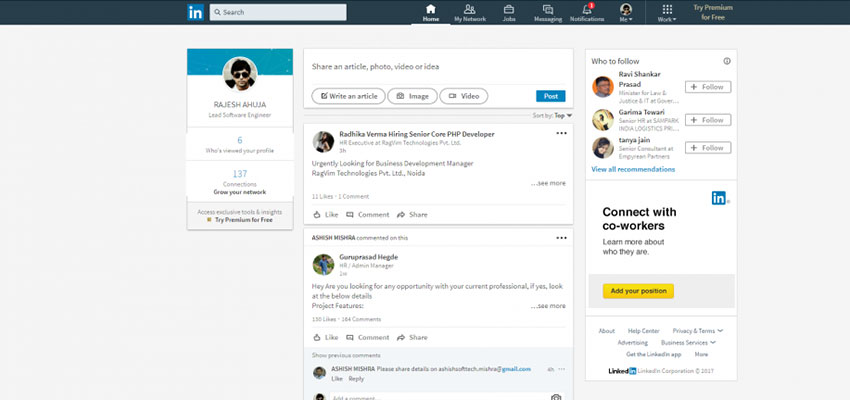Open Notifications with the red badge
Viewport: 850px width, 400px height.
587,13
